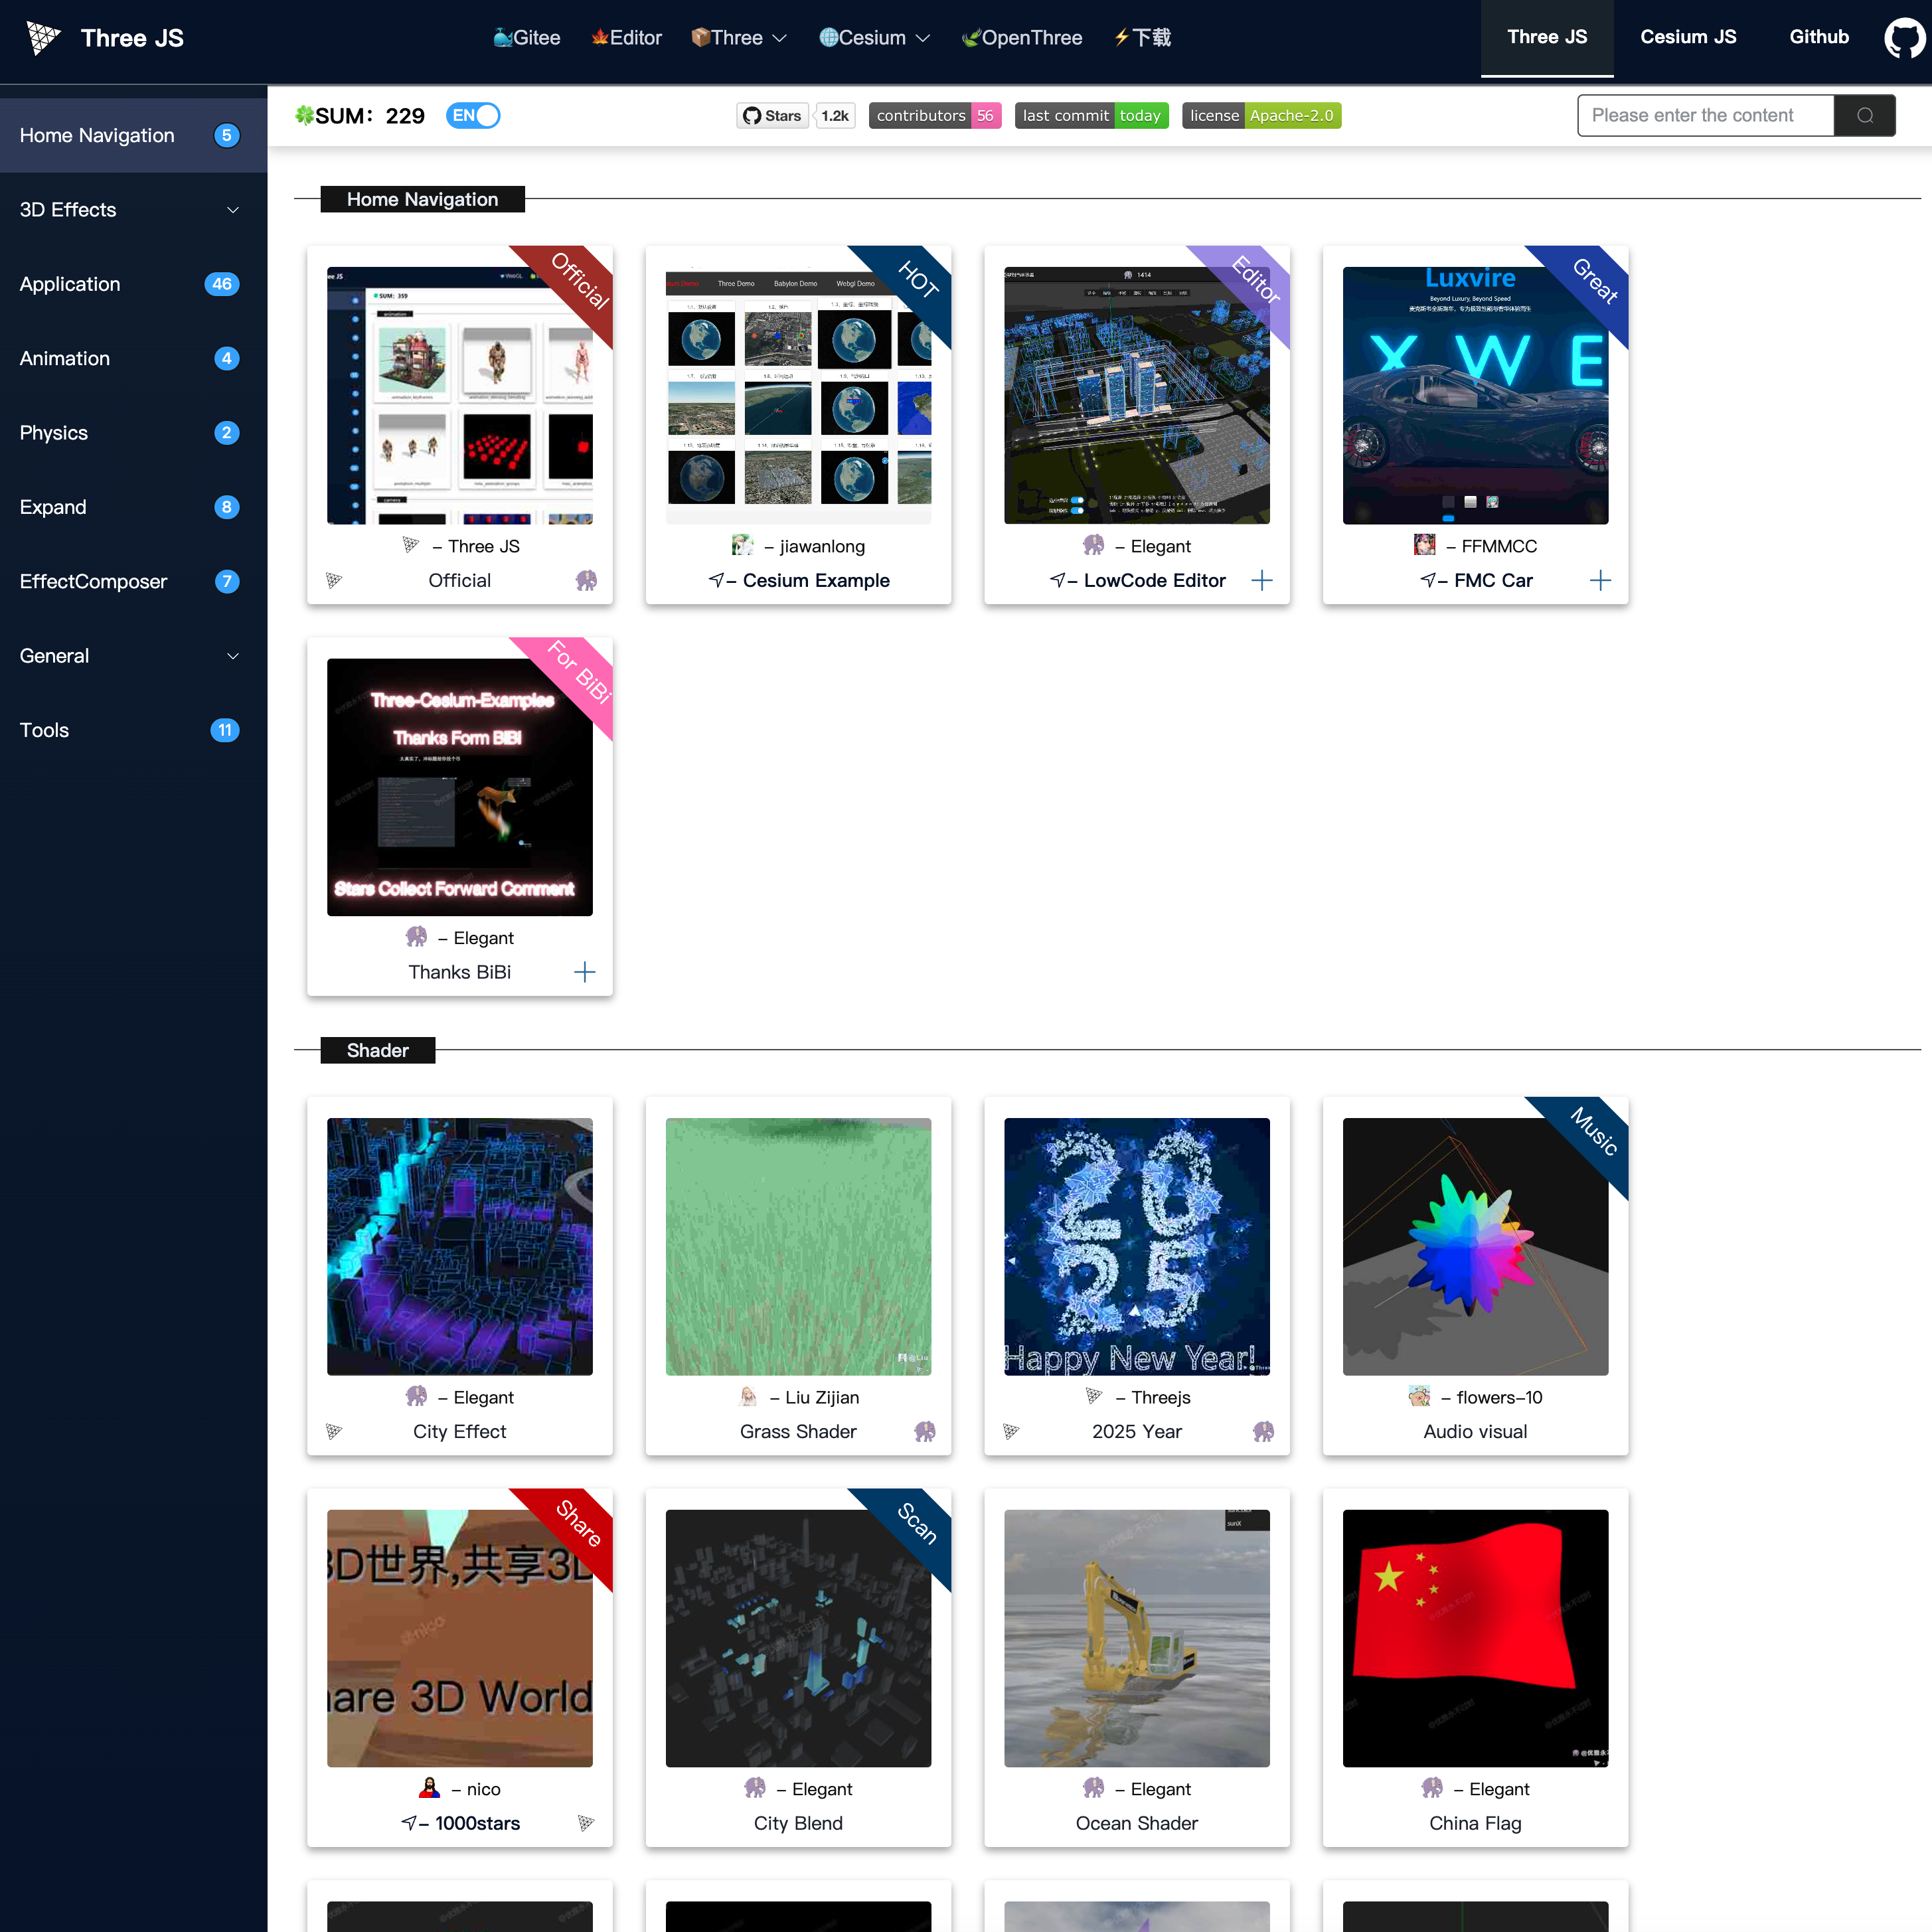This screenshot has height=1932, width=1932.
Task: Open the Three dropdown in top nav
Action: pyautogui.click(x=738, y=38)
